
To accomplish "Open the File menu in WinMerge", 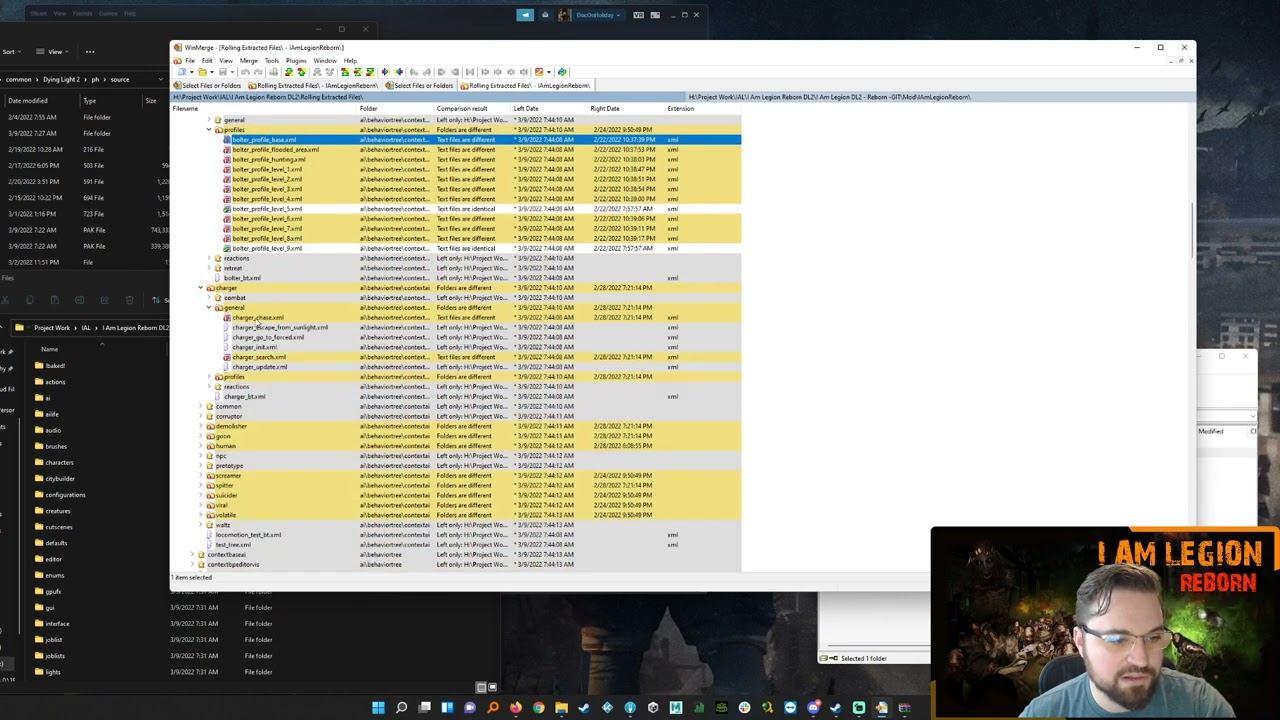I will 189,61.
